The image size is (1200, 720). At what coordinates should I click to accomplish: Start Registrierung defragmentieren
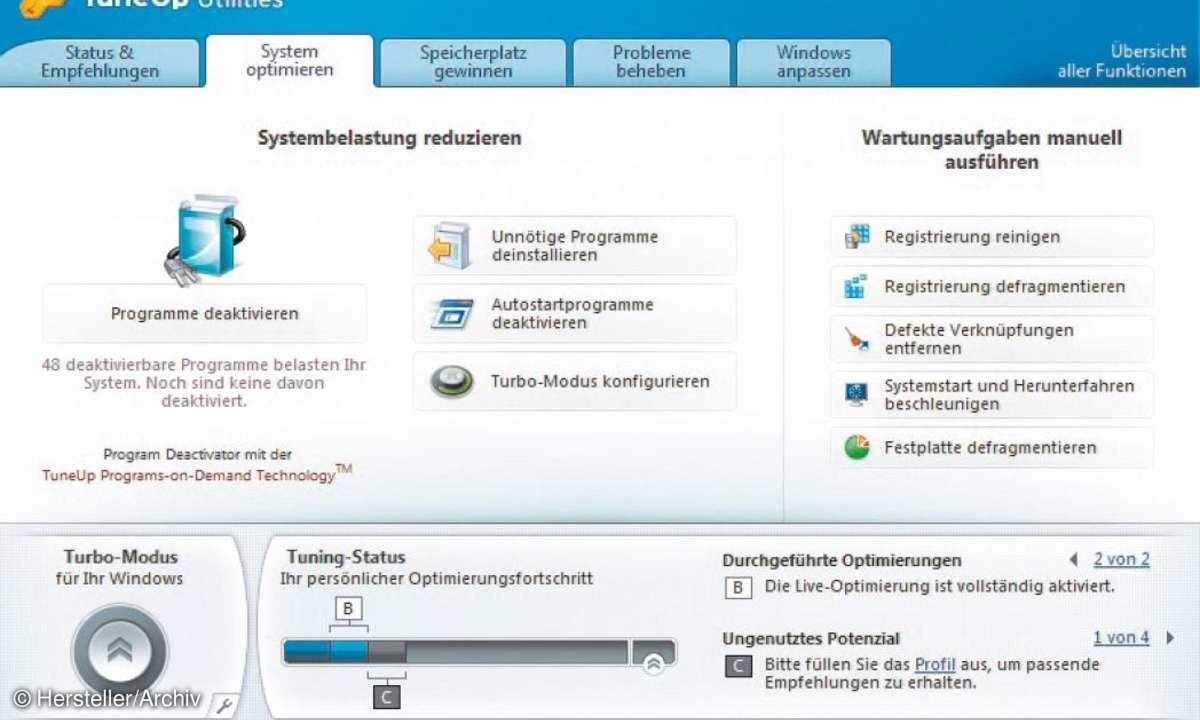(992, 287)
